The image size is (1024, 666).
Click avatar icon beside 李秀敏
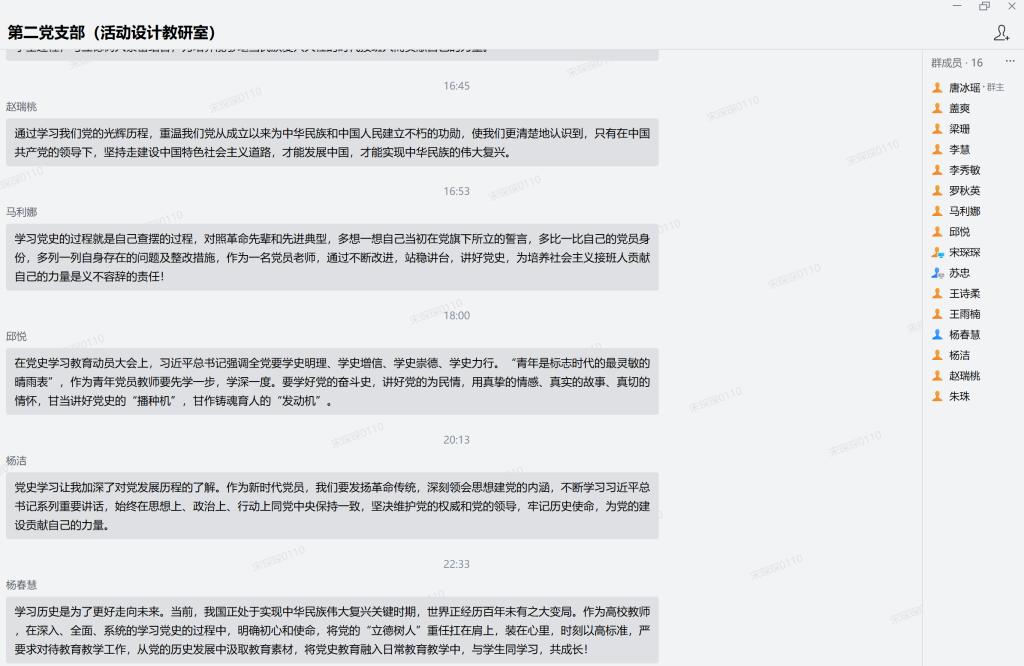click(x=937, y=170)
